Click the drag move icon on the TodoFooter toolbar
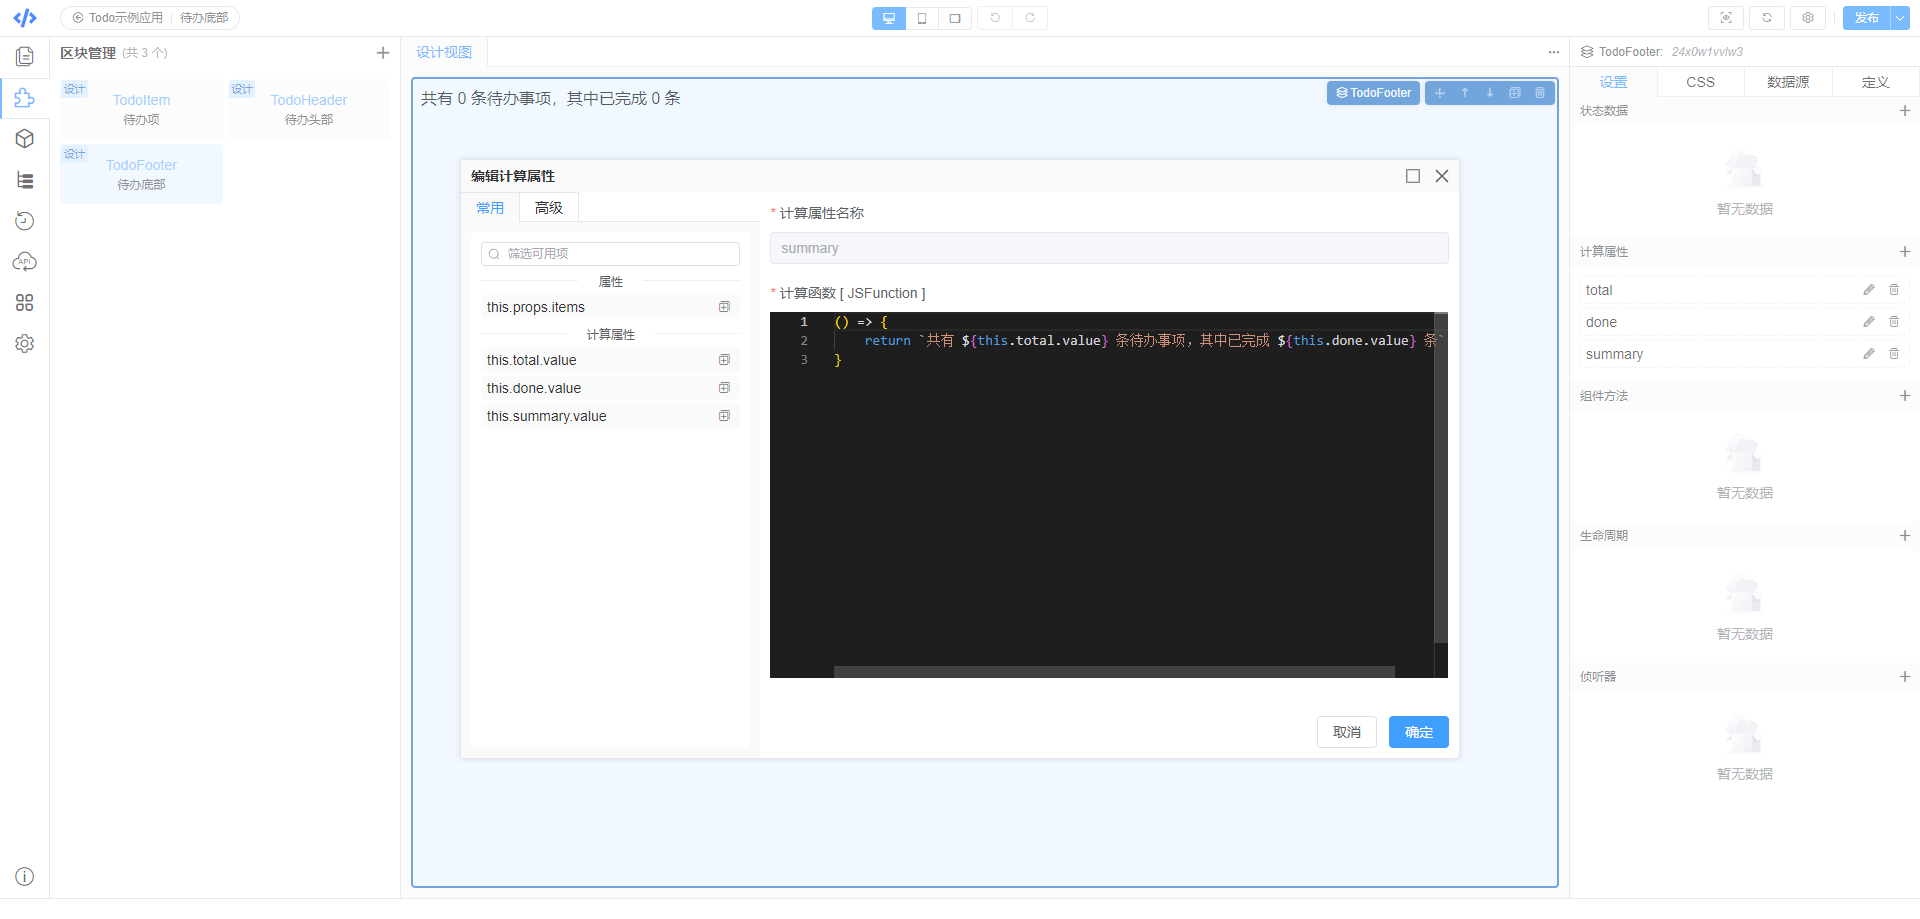This screenshot has height=919, width=1920. (1440, 93)
